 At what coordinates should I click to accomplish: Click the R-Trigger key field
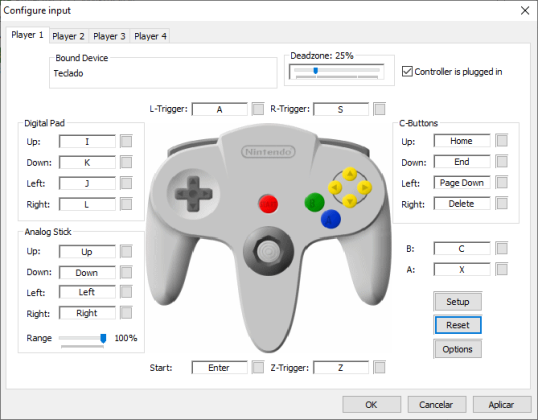[341, 109]
